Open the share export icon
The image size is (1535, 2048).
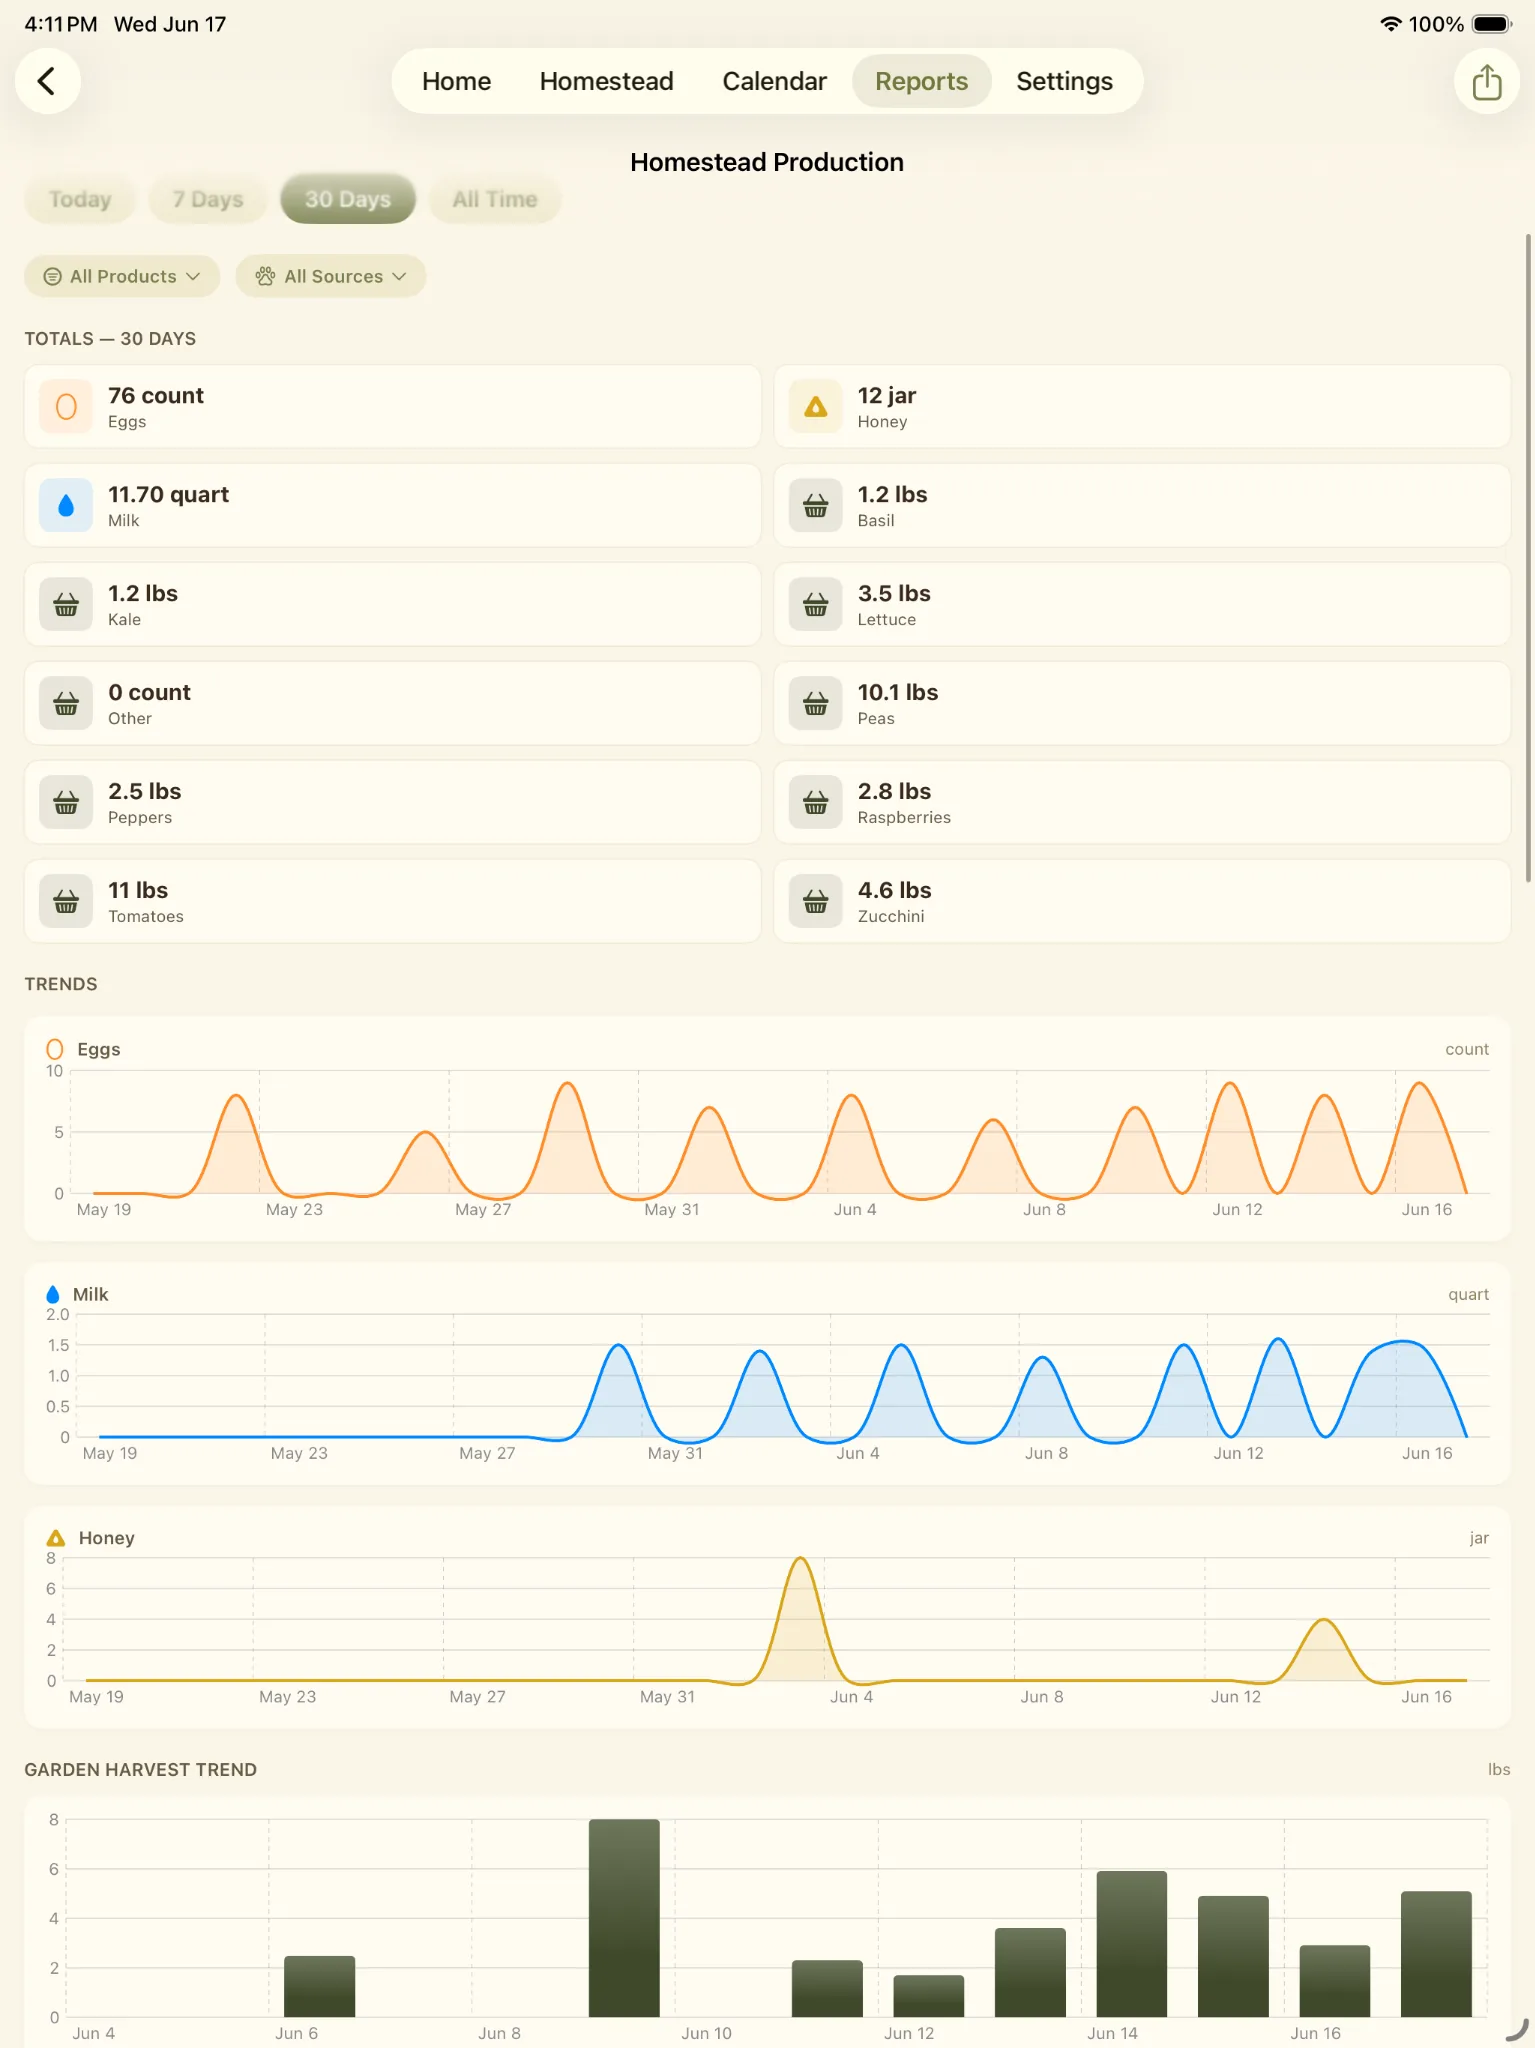coord(1487,81)
